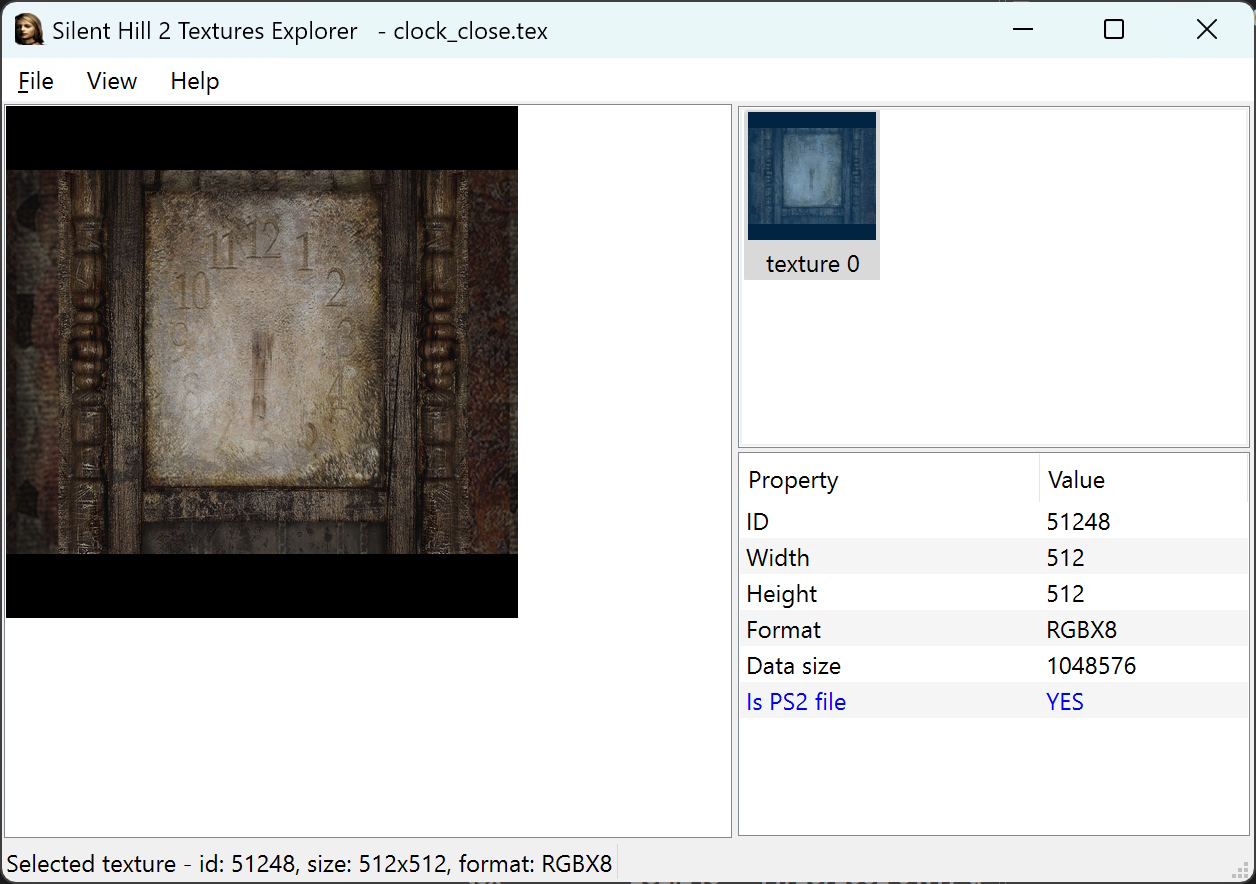Viewport: 1256px width, 884px height.
Task: Select the Width value 512
Action: [1066, 558]
